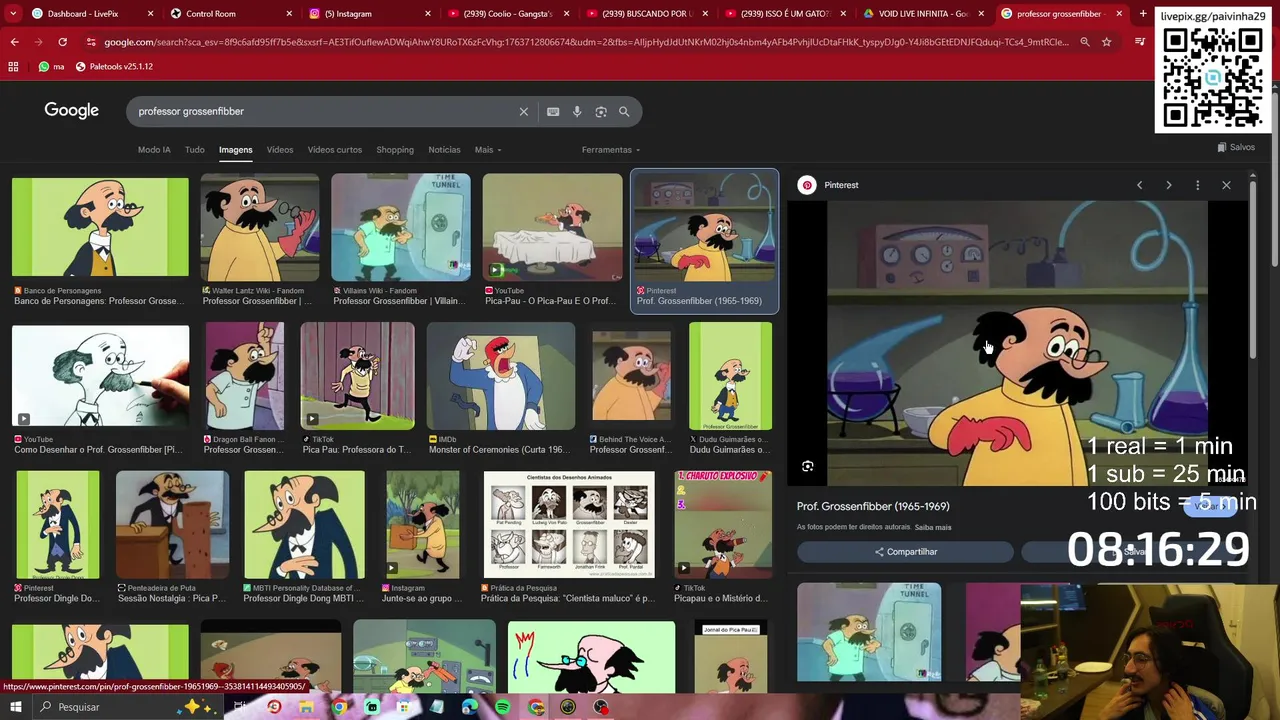Select the Imagens tab

pos(236,150)
